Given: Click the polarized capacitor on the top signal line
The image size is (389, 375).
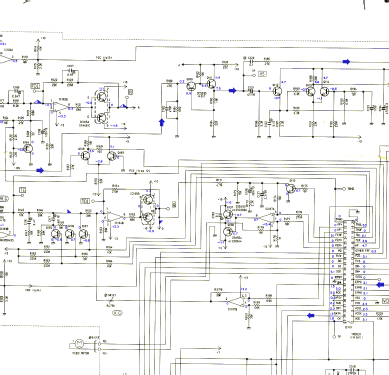Looking at the screenshot, I should pyautogui.click(x=251, y=61).
